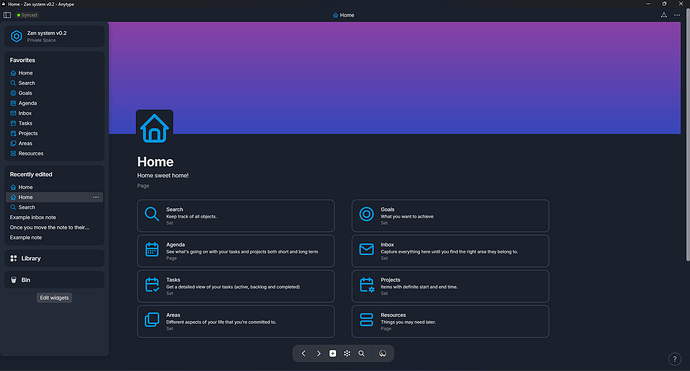The height and width of the screenshot is (371, 690).
Task: Open the Goals card link
Action: (450, 216)
